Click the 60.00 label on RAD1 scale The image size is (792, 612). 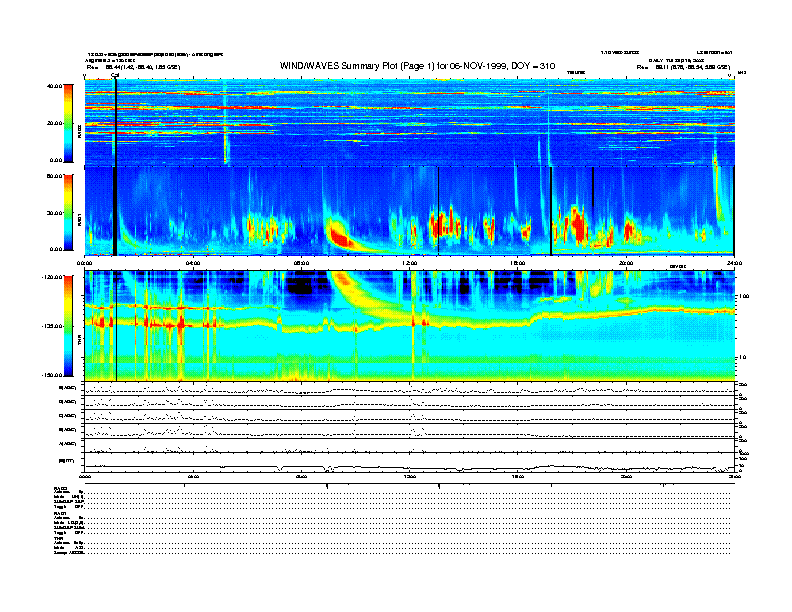[x=54, y=176]
